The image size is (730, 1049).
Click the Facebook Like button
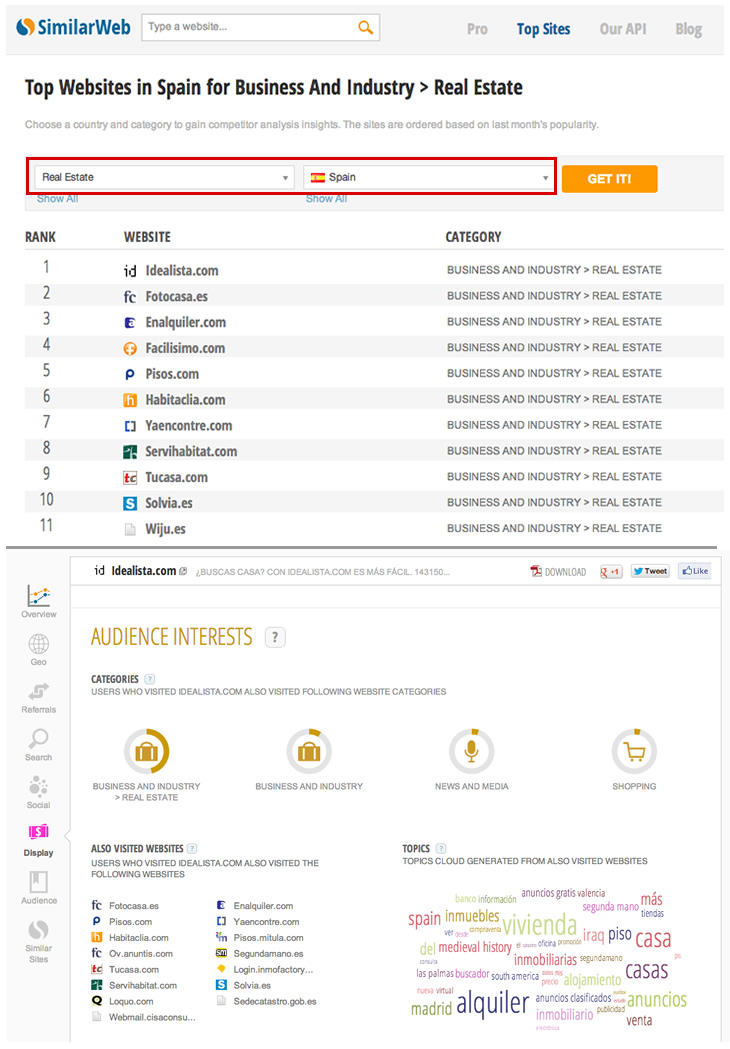pyautogui.click(x=695, y=571)
